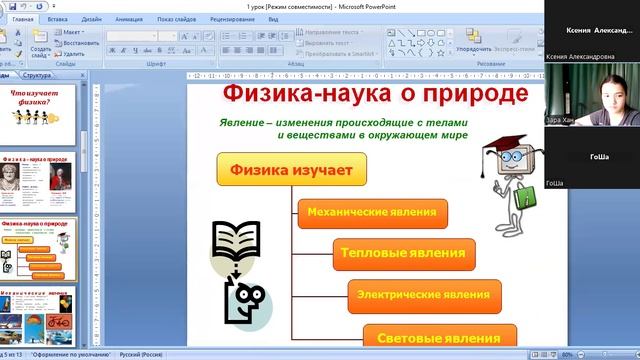The height and width of the screenshot is (360, 640).
Task: Open the font size combo box
Action: tap(168, 36)
